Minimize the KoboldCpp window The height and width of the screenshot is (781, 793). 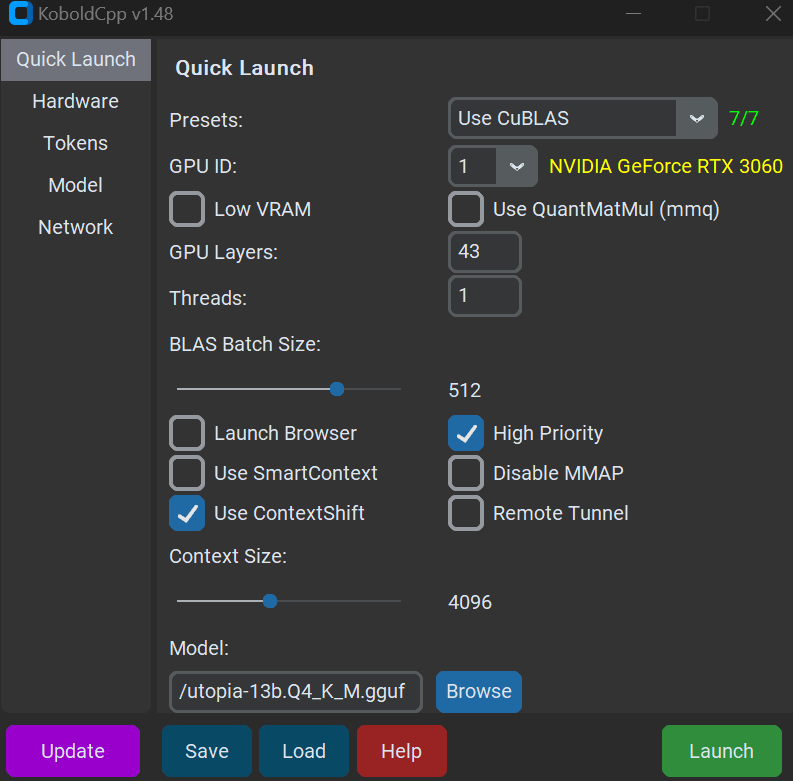[x=633, y=14]
